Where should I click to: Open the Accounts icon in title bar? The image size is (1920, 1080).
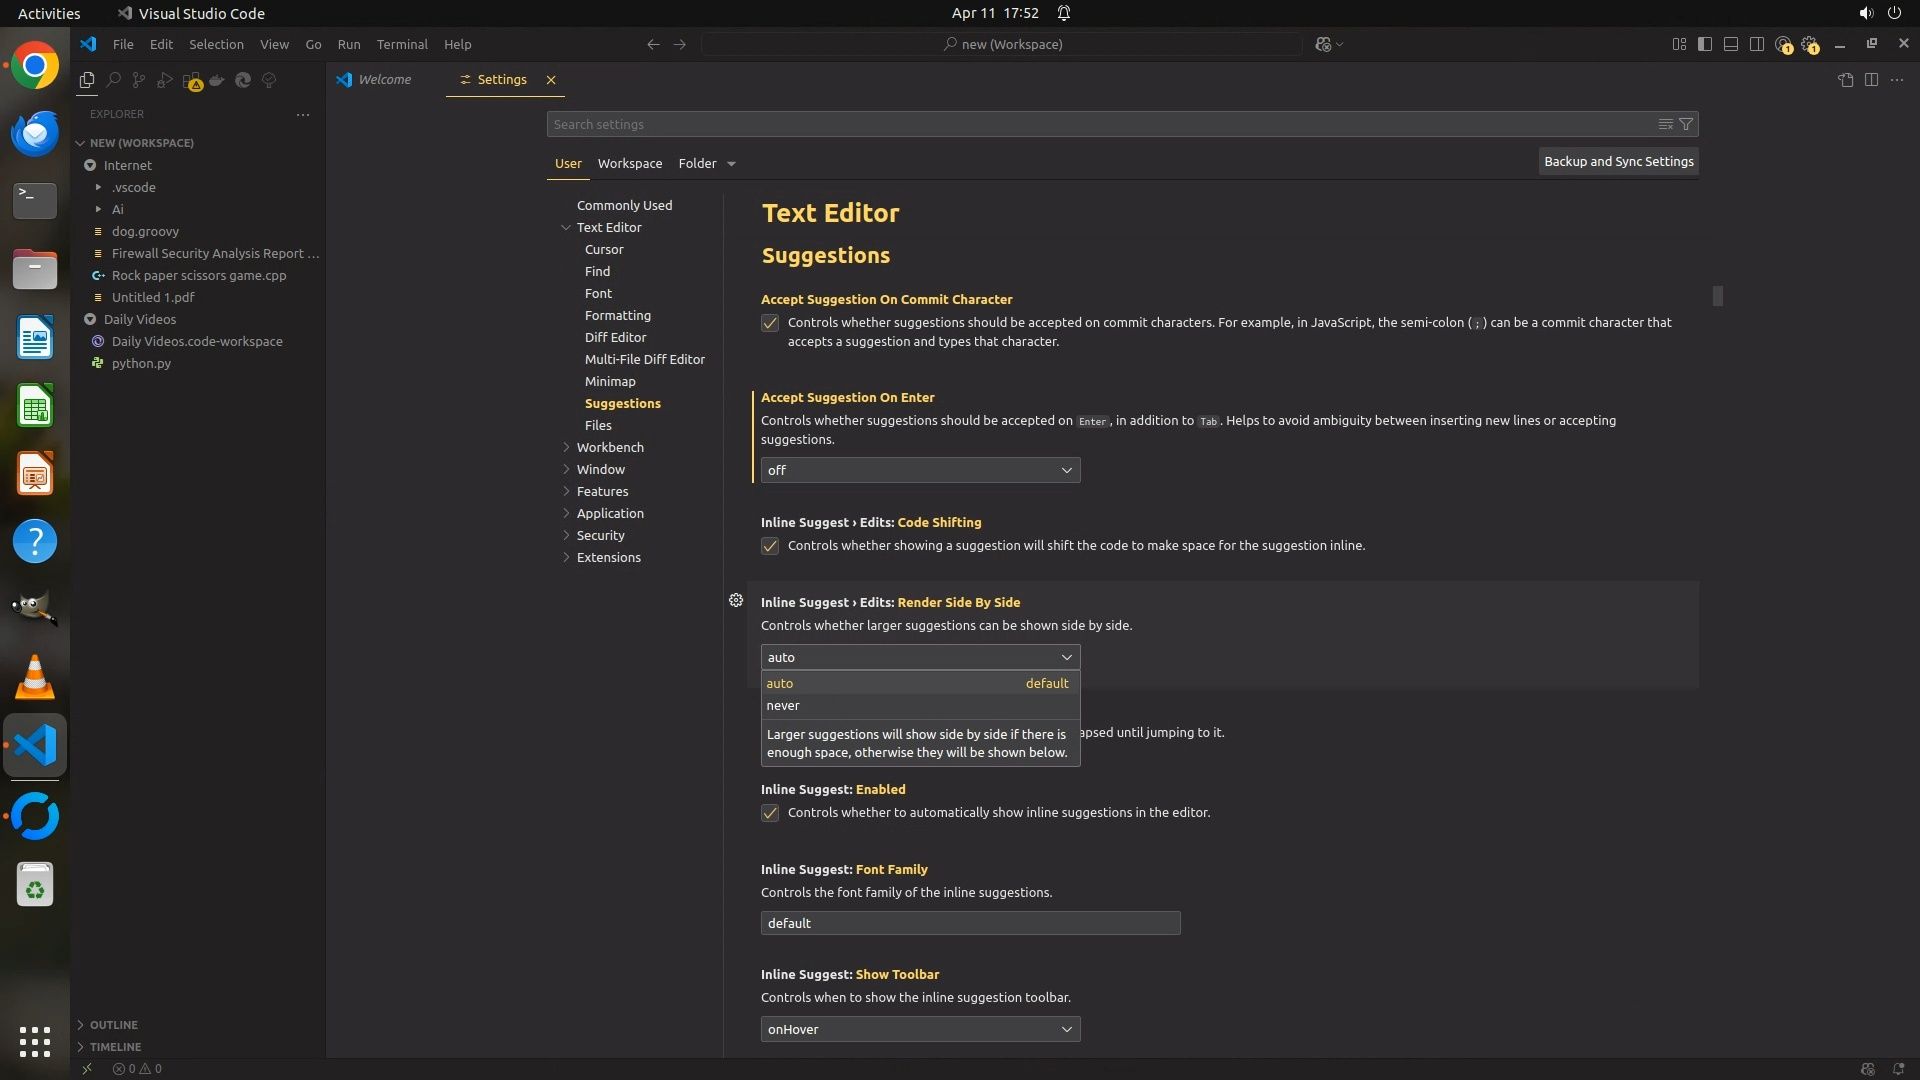click(1783, 44)
